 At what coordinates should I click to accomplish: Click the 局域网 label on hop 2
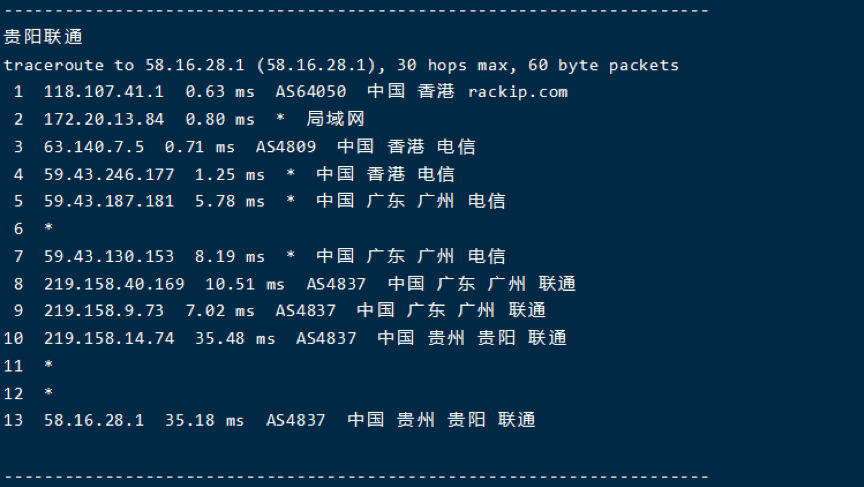[x=335, y=119]
